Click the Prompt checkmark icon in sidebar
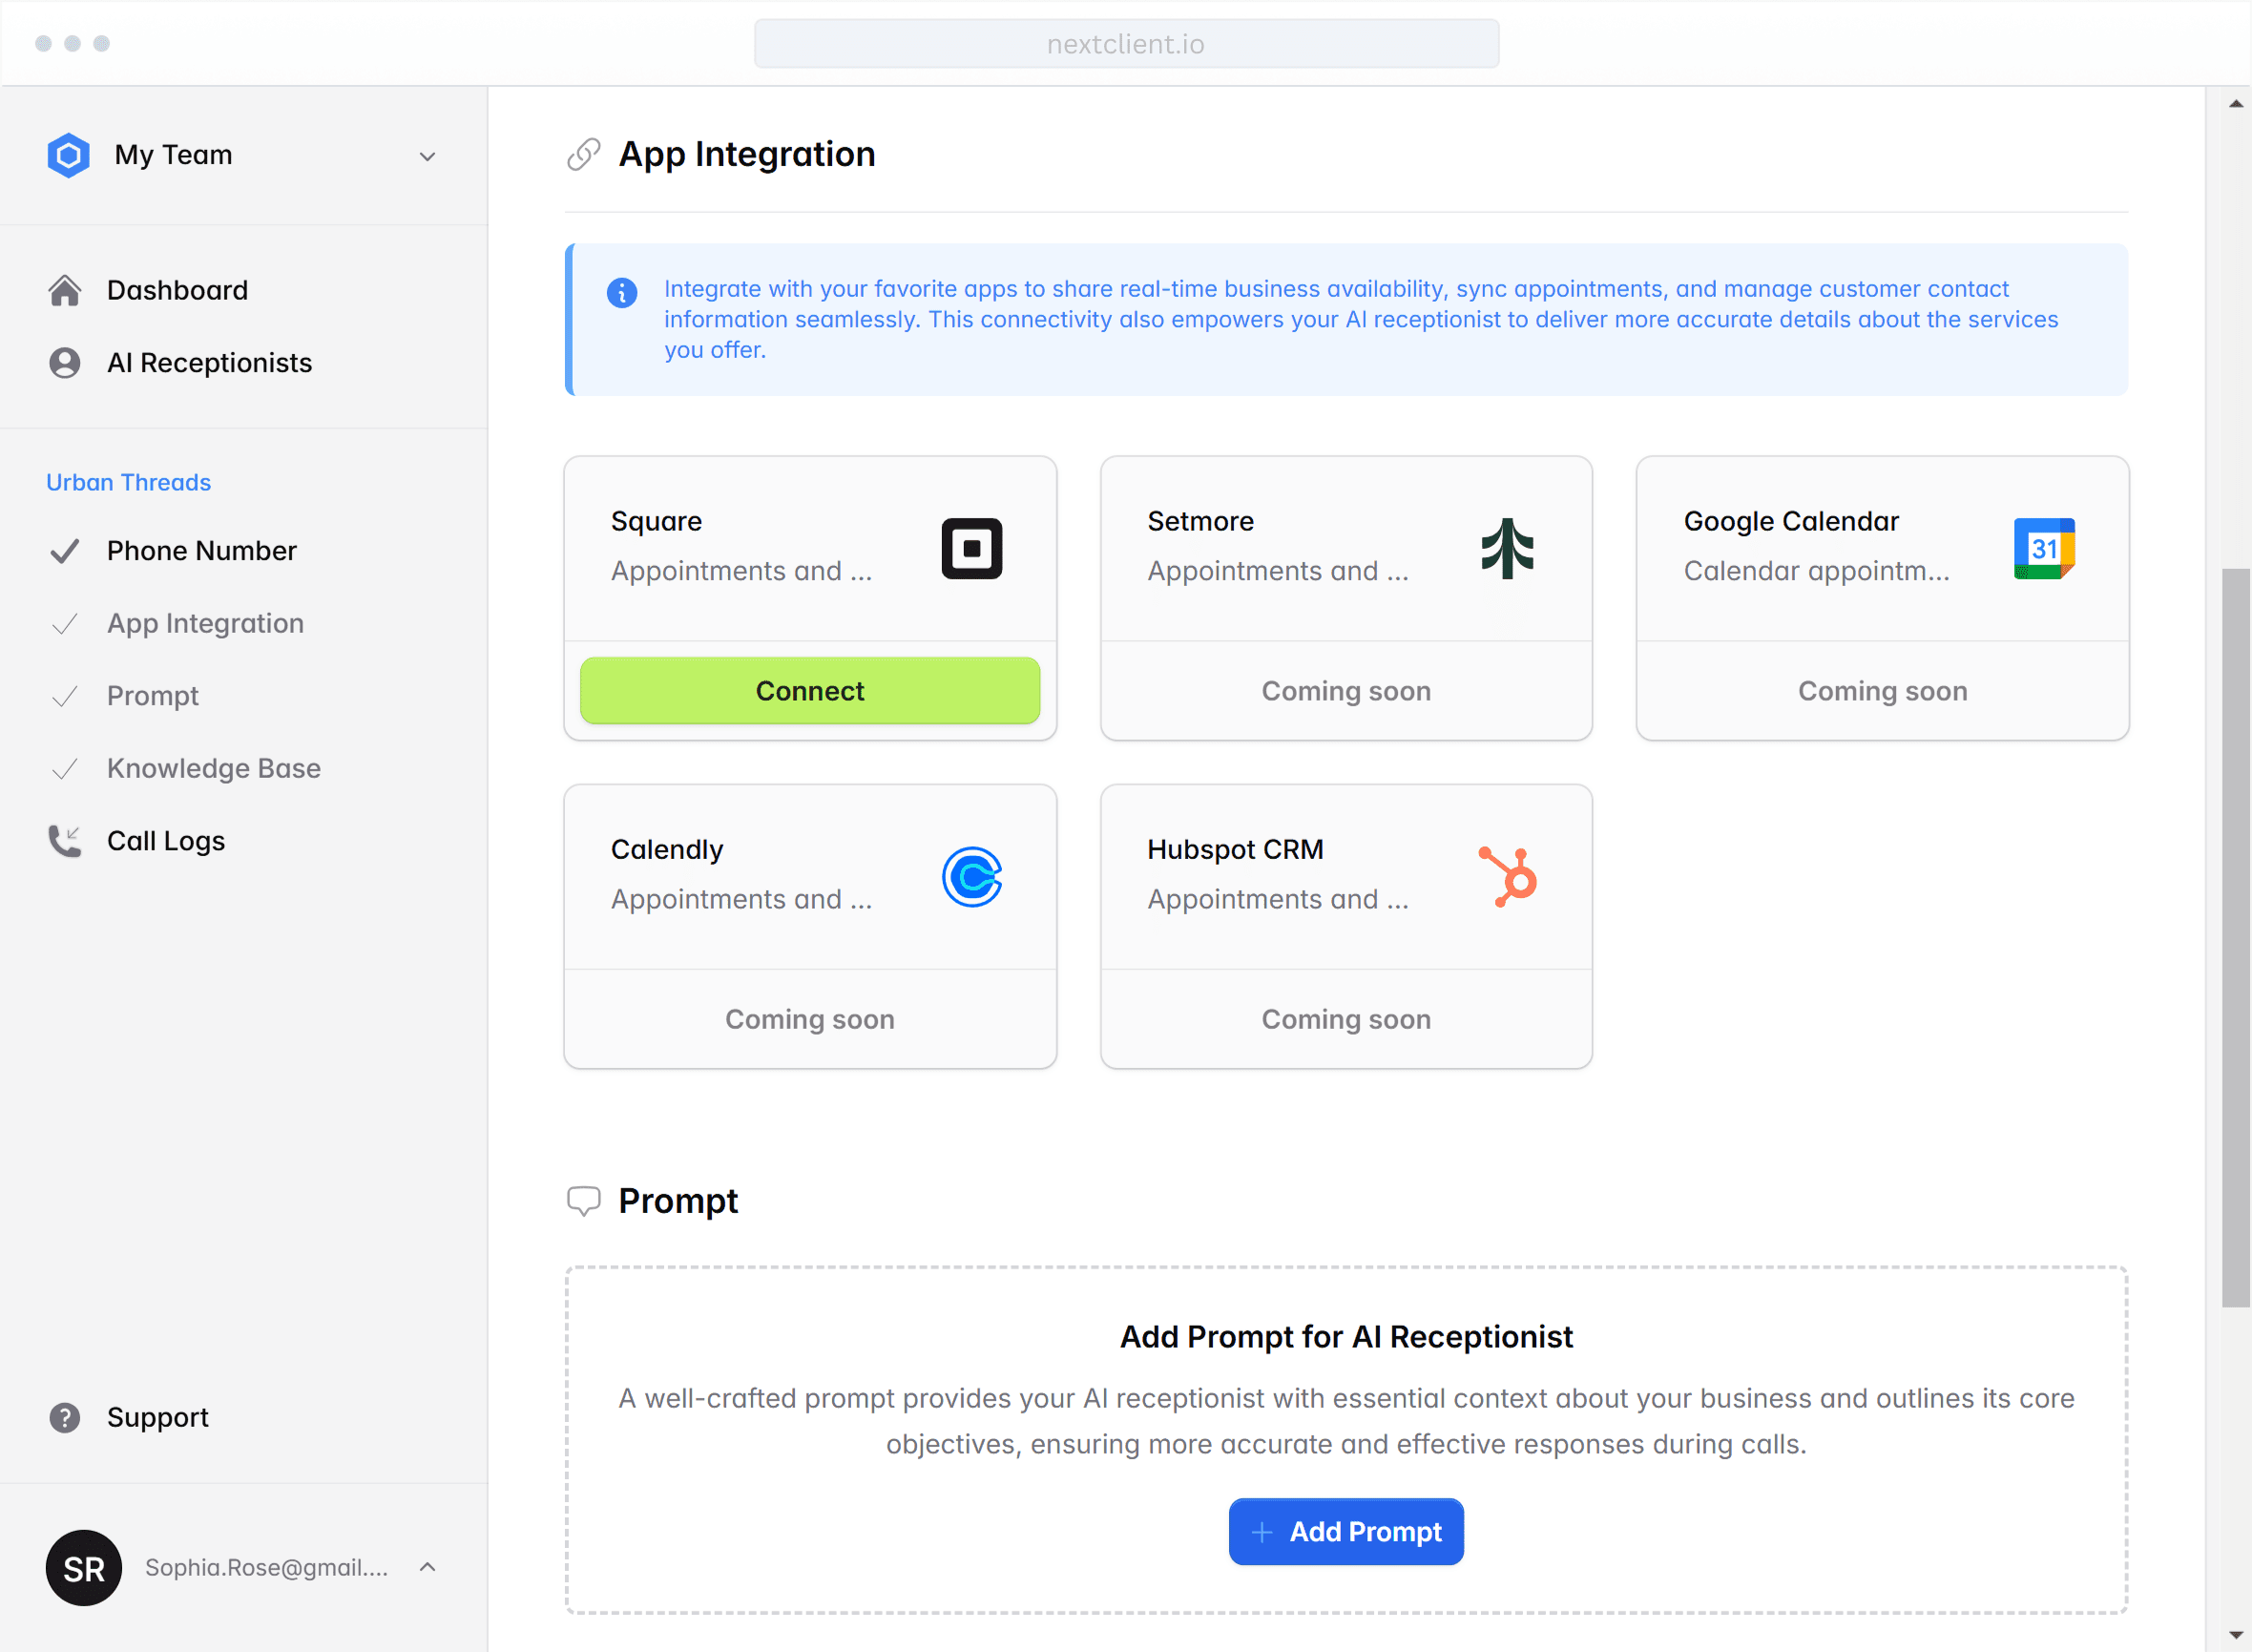 click(65, 696)
